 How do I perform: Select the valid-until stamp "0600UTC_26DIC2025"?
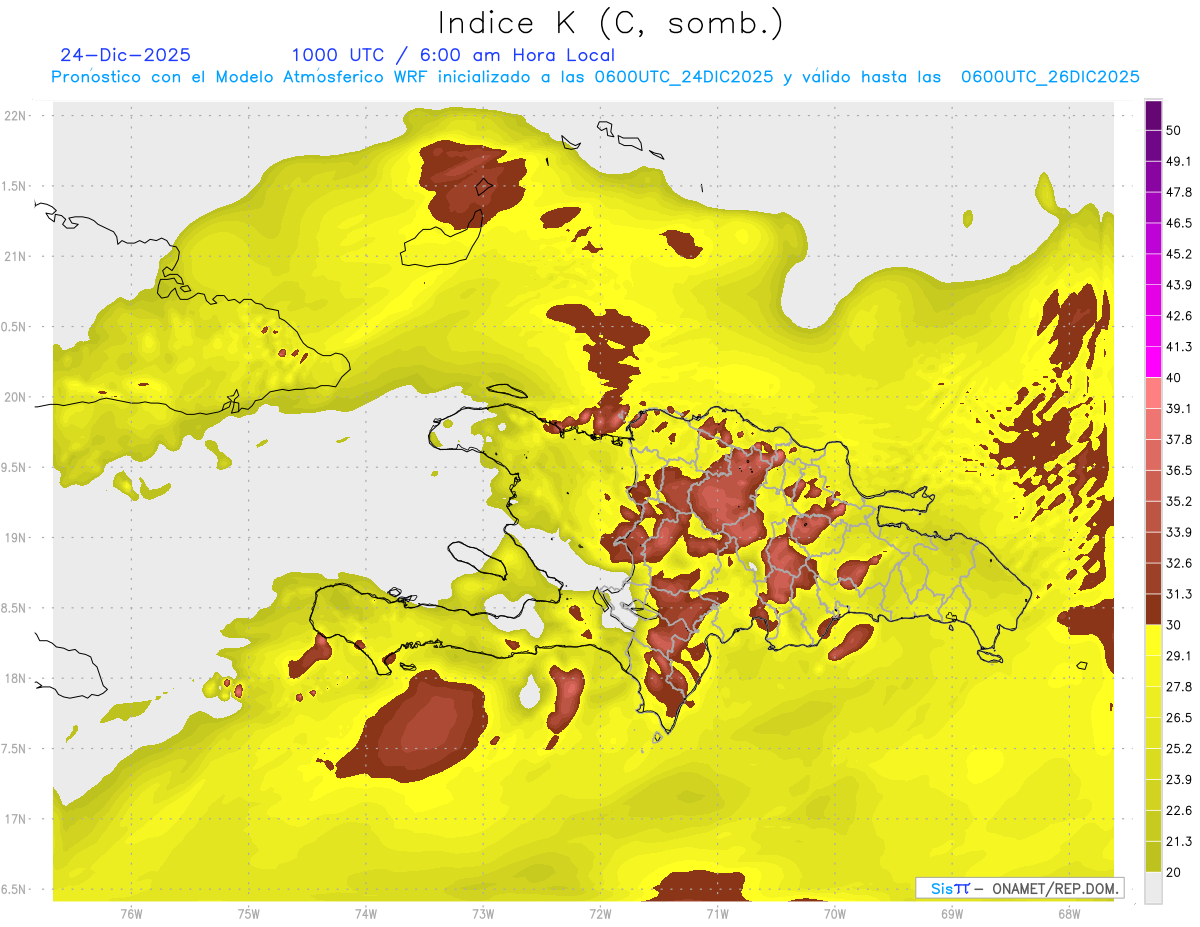(1050, 77)
